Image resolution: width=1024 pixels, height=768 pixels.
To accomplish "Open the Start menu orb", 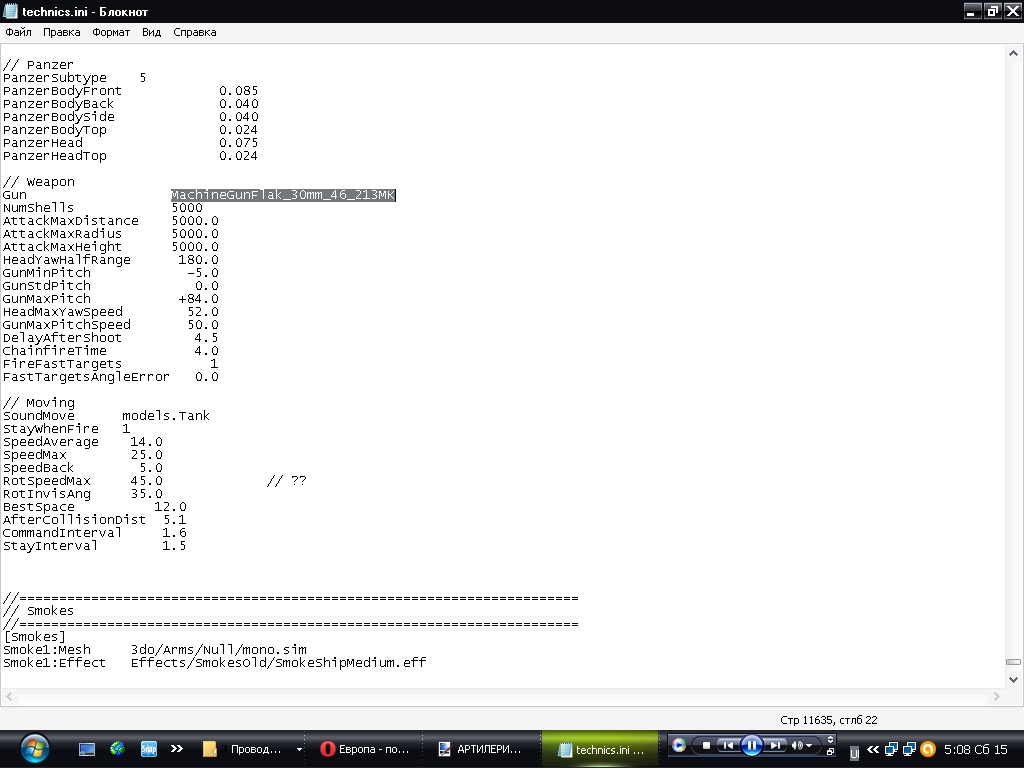I will pyautogui.click(x=35, y=748).
